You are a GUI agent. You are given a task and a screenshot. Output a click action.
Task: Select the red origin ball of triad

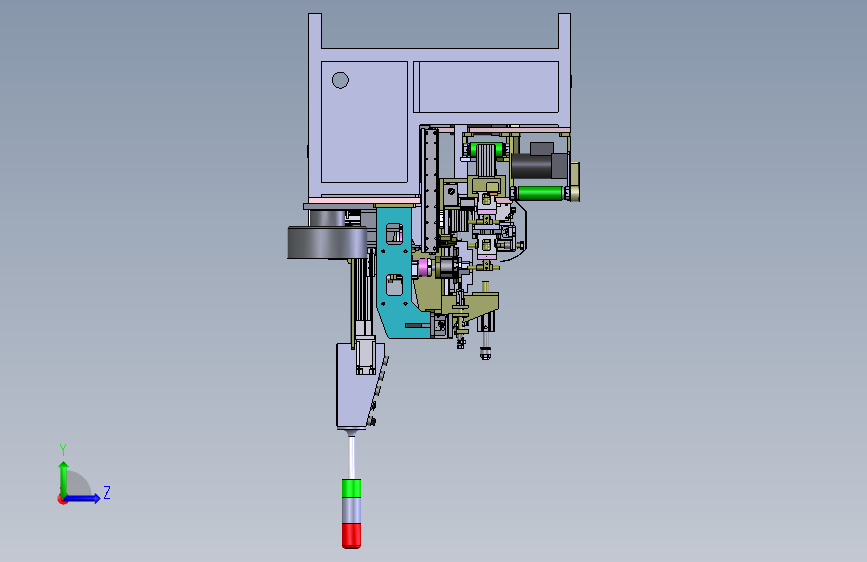[x=61, y=499]
